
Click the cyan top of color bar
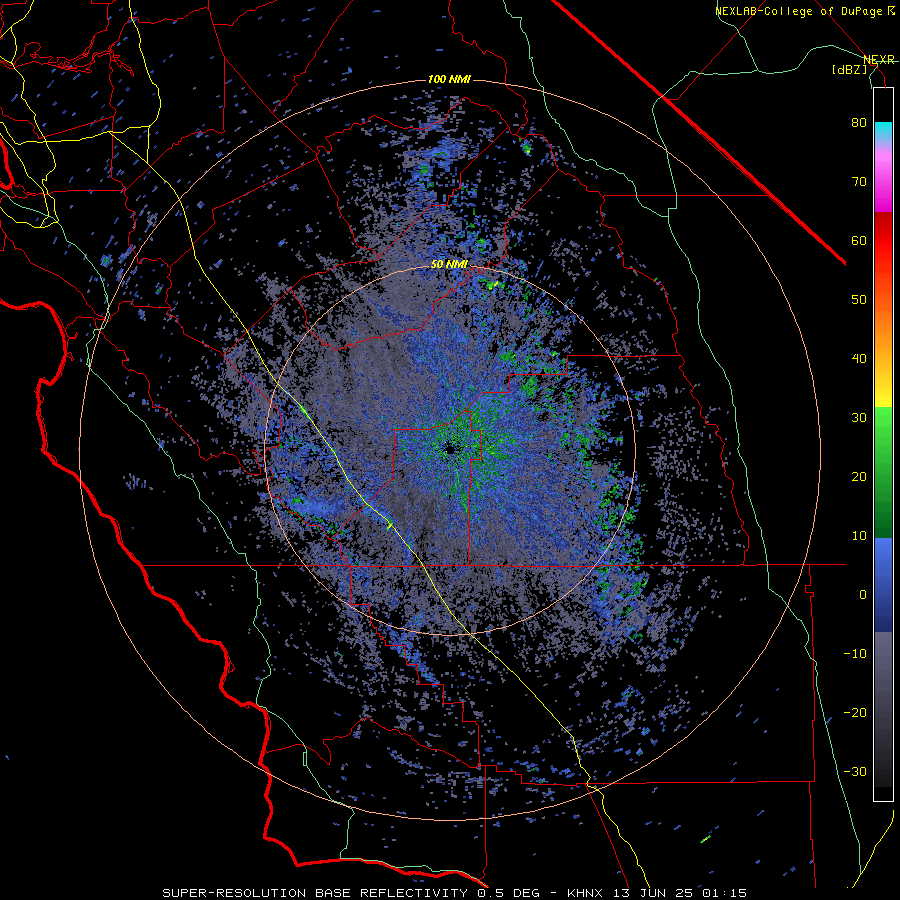(x=883, y=131)
